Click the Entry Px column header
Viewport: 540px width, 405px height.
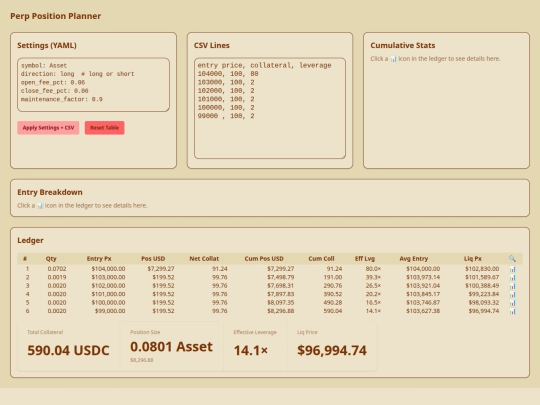(x=99, y=259)
